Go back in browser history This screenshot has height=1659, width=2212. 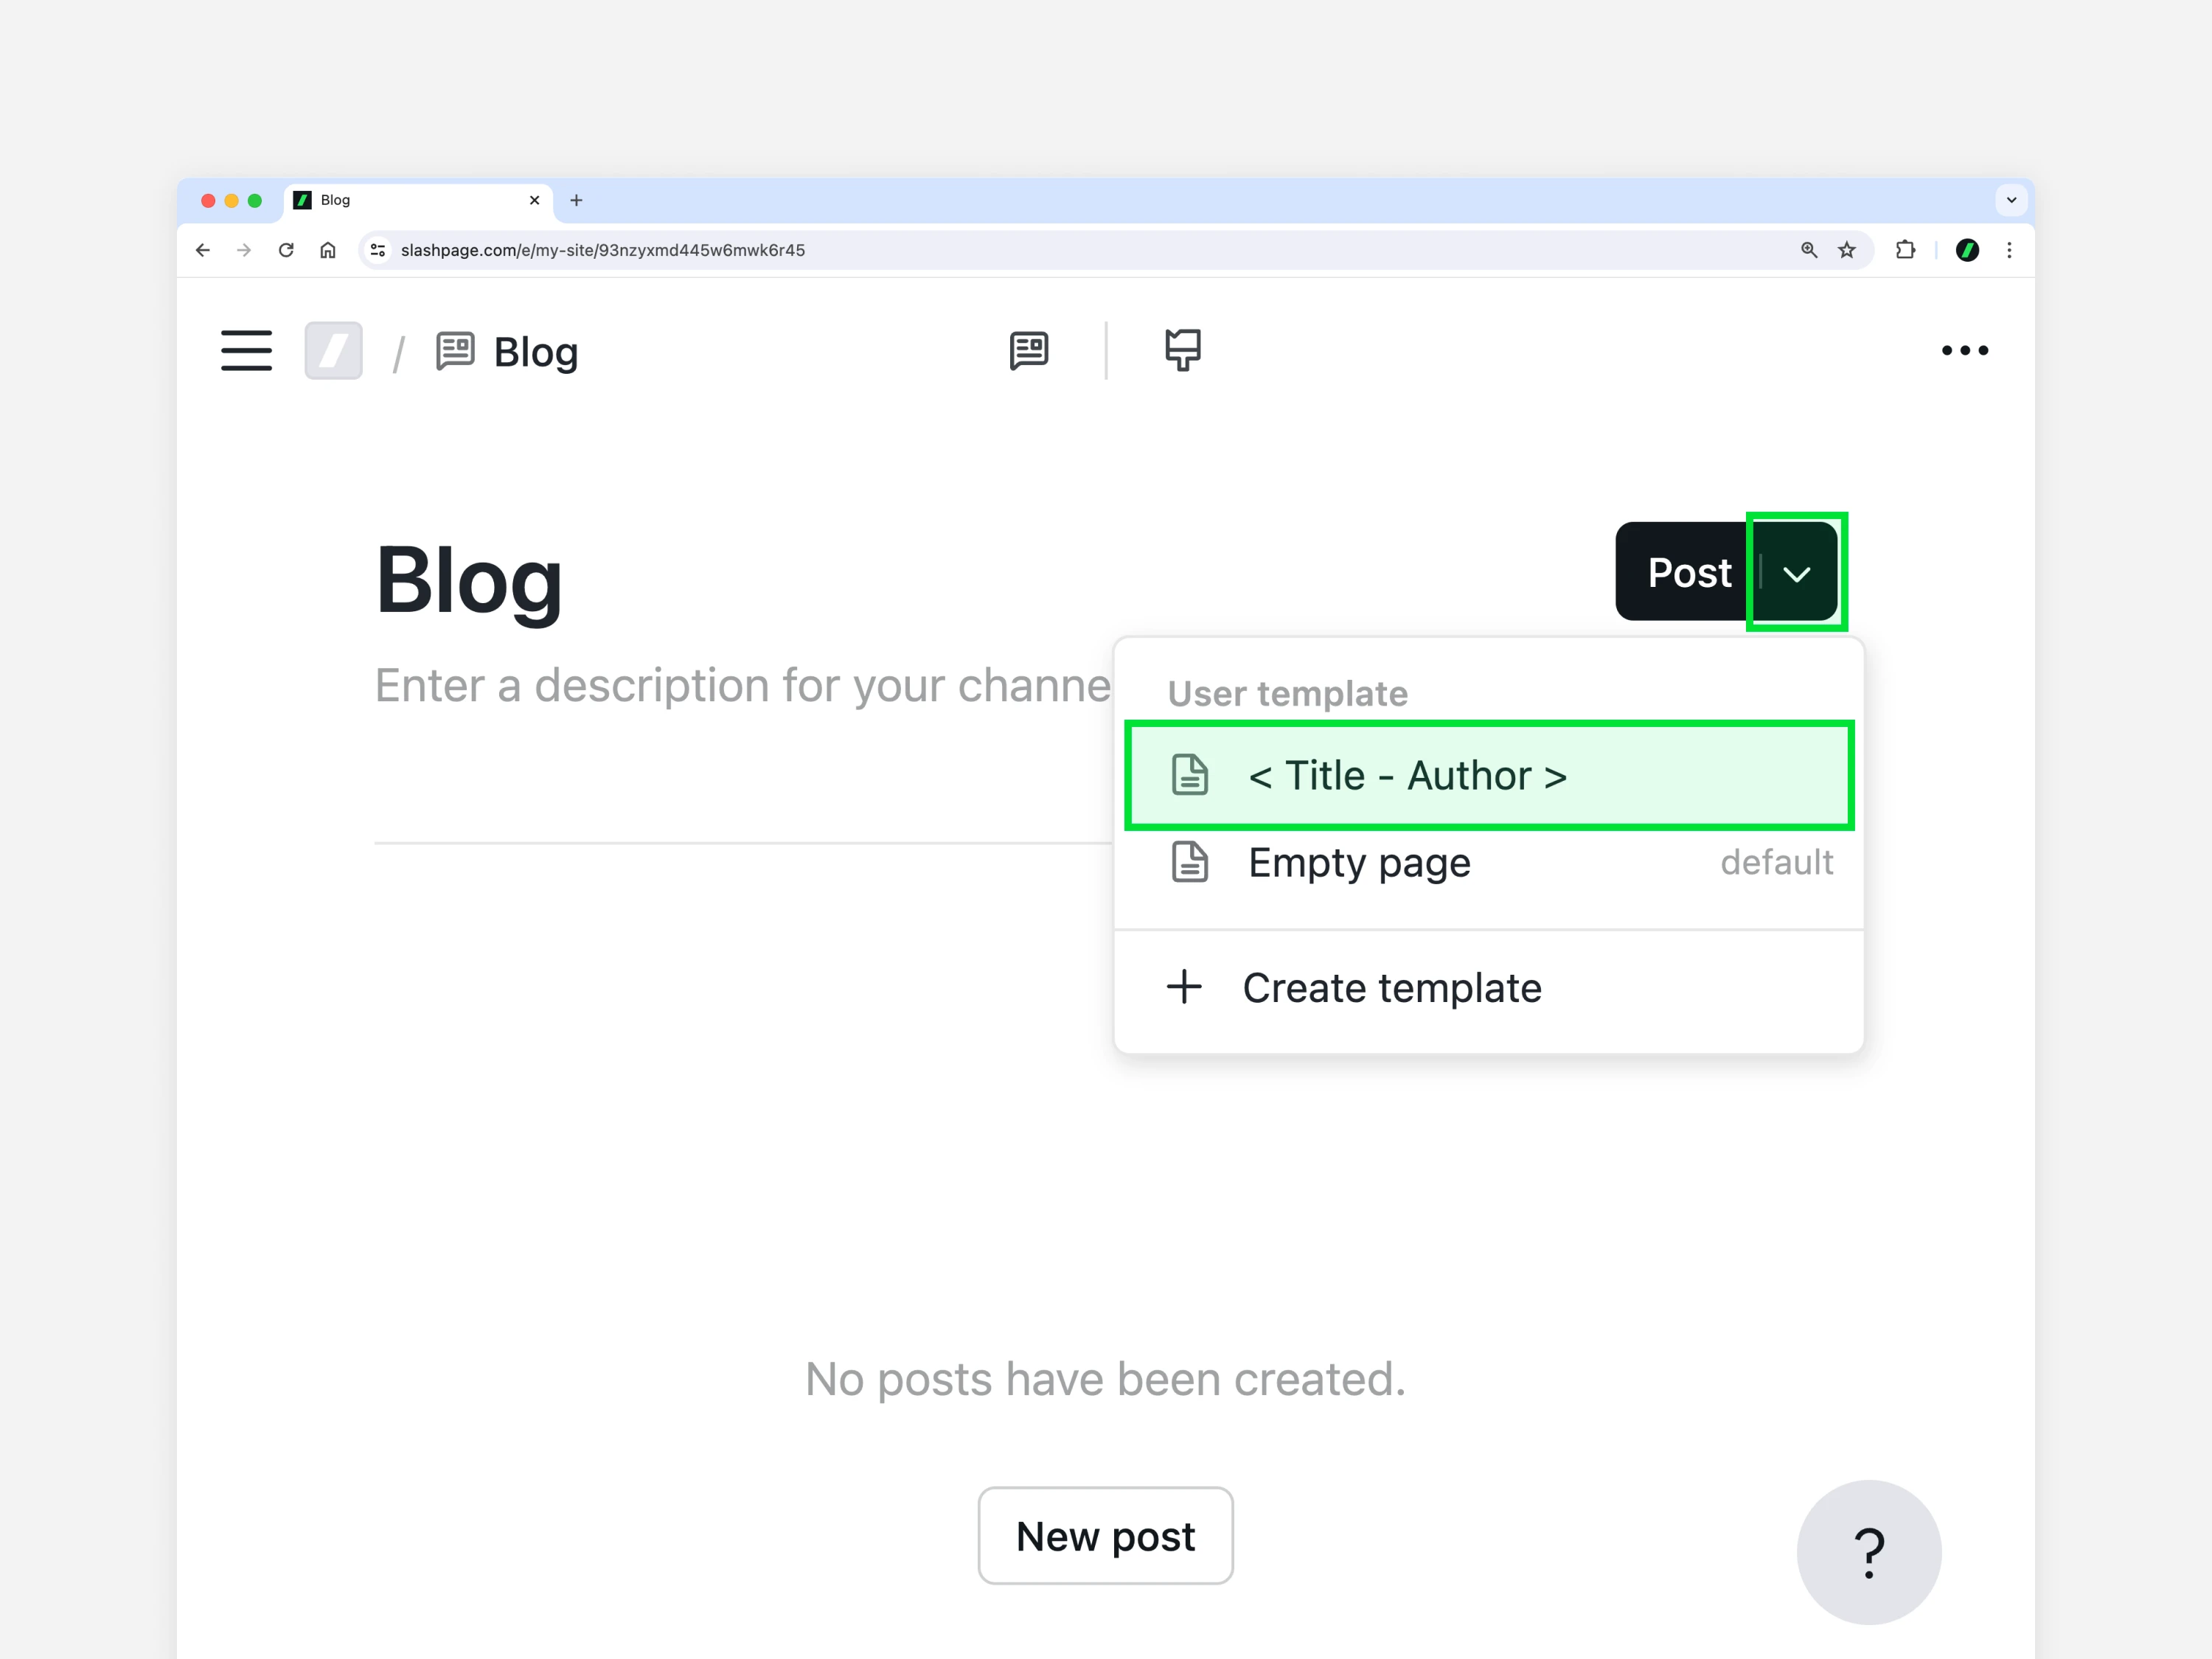[x=203, y=250]
